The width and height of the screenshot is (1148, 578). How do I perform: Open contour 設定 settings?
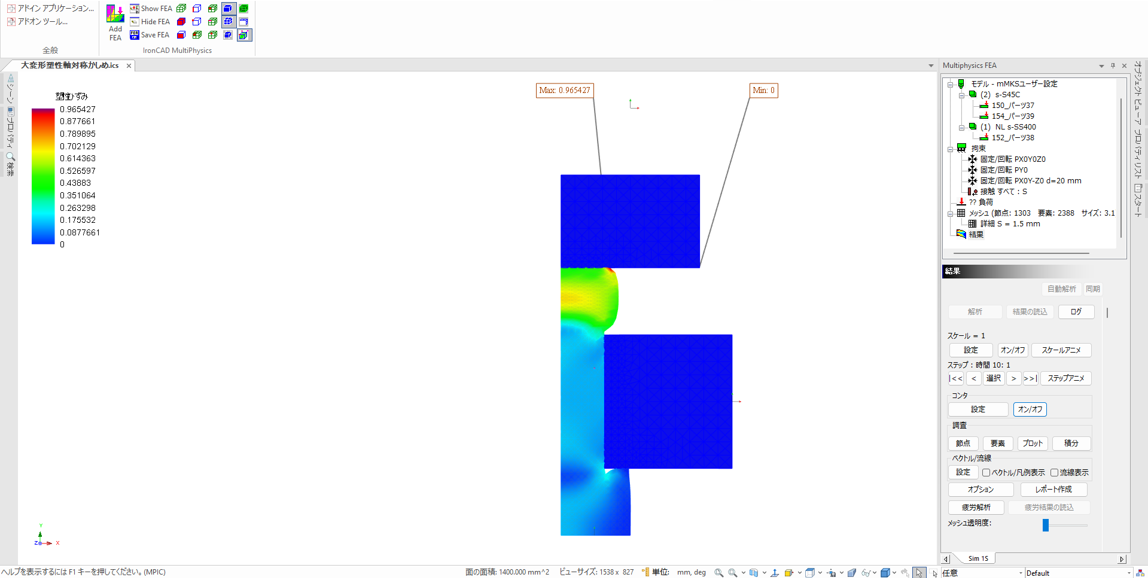point(978,410)
